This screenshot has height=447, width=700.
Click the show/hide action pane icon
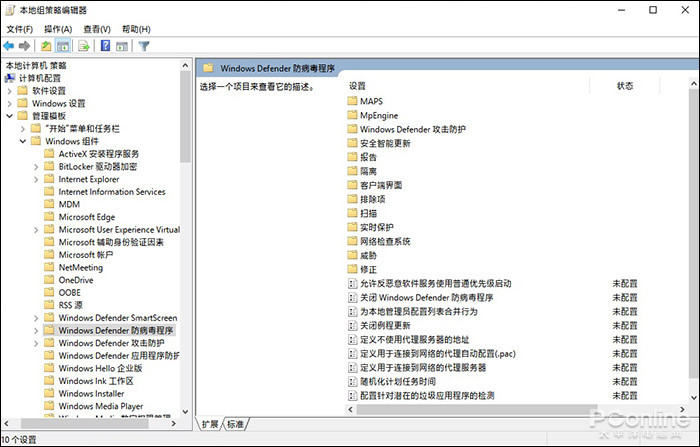(x=122, y=46)
